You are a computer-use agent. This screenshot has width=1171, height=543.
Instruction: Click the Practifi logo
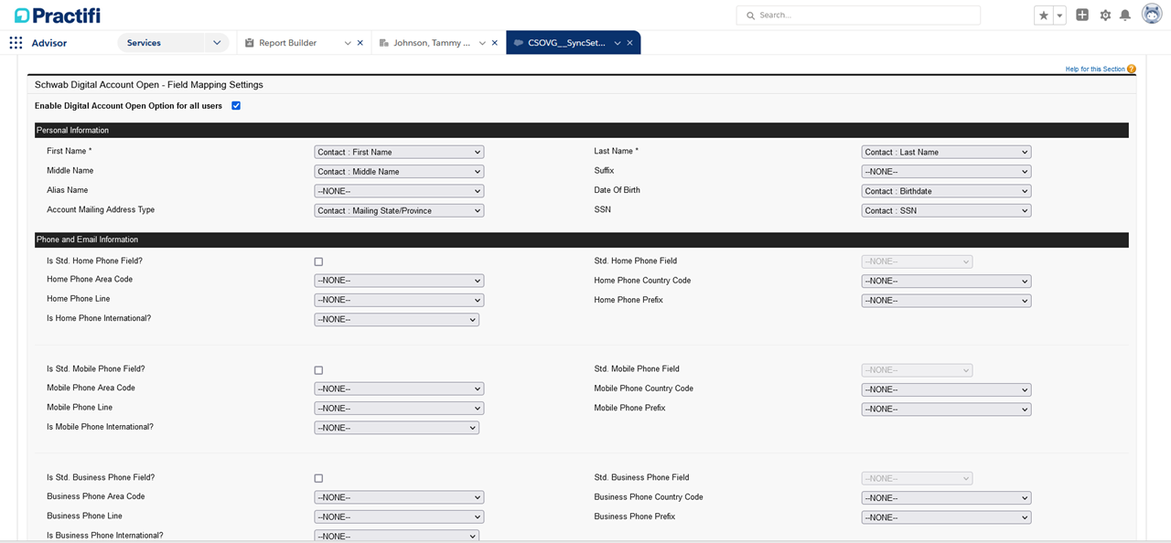point(57,15)
